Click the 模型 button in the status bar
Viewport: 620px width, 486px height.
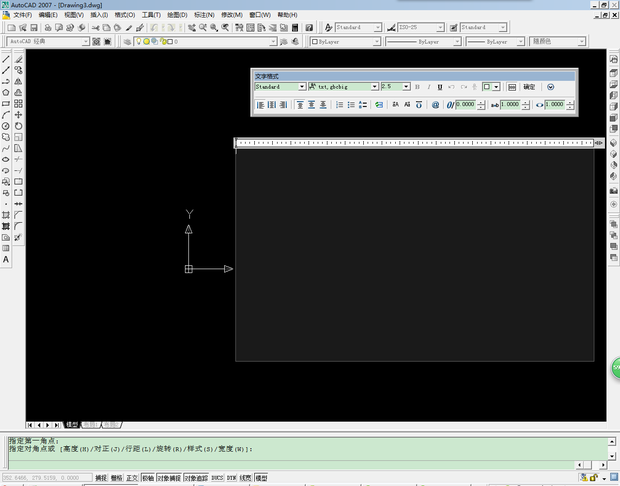(x=261, y=478)
